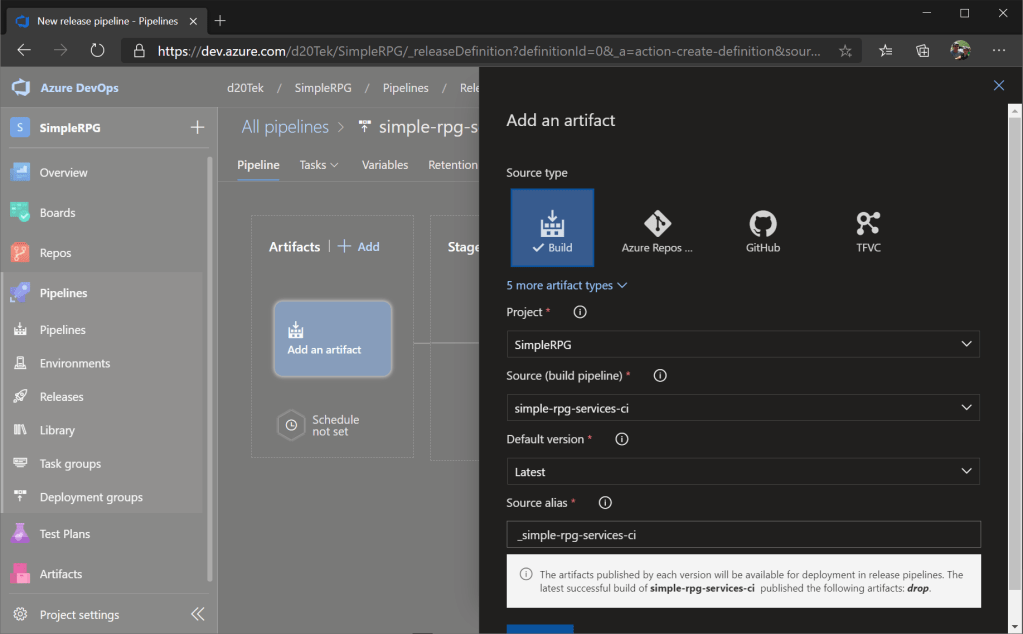Click the Source alias text field
This screenshot has width=1023, height=634.
(743, 535)
